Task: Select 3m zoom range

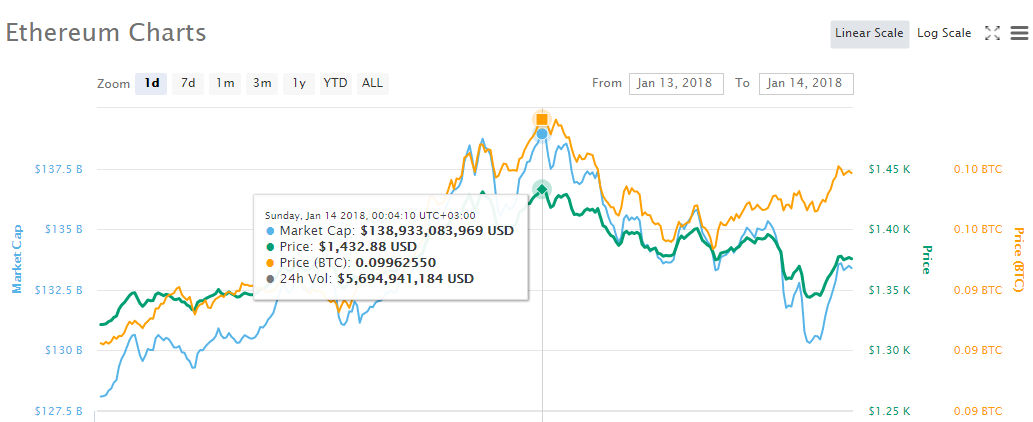Action: point(262,84)
